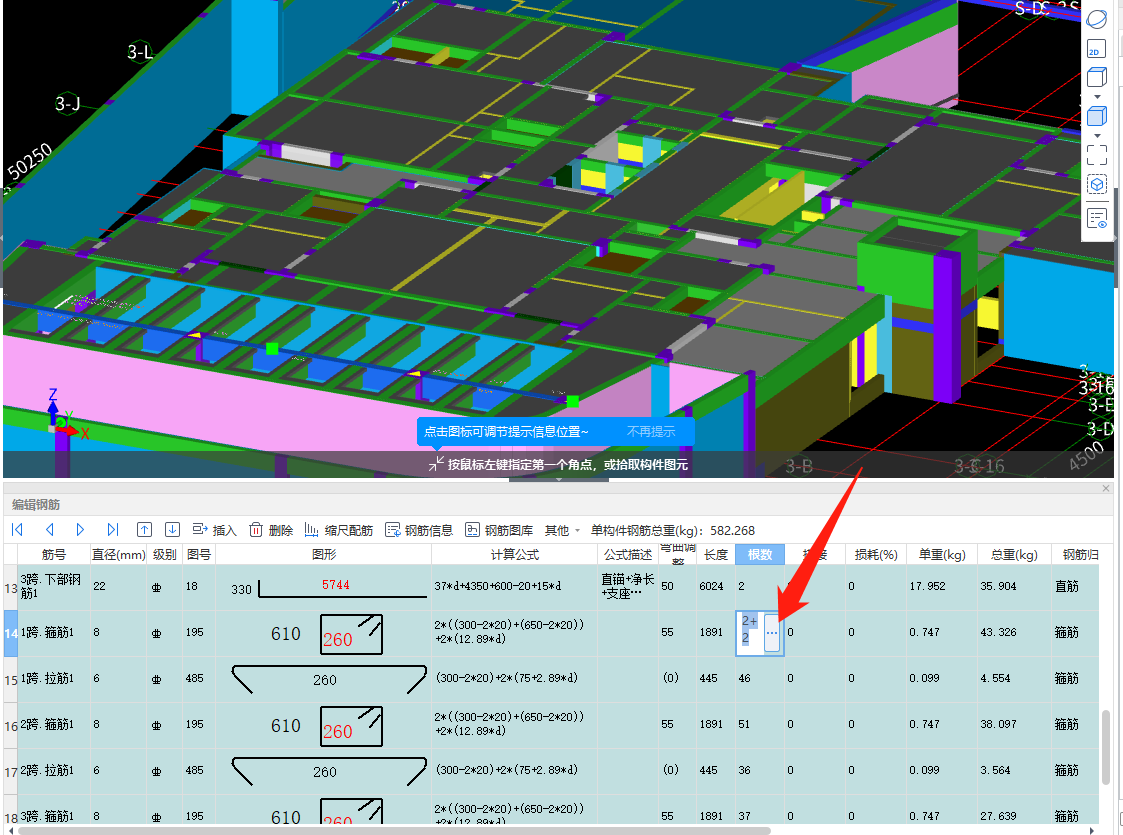Click the dashed rectangle full-screen icon
This screenshot has height=835, width=1123.
(x=1097, y=155)
